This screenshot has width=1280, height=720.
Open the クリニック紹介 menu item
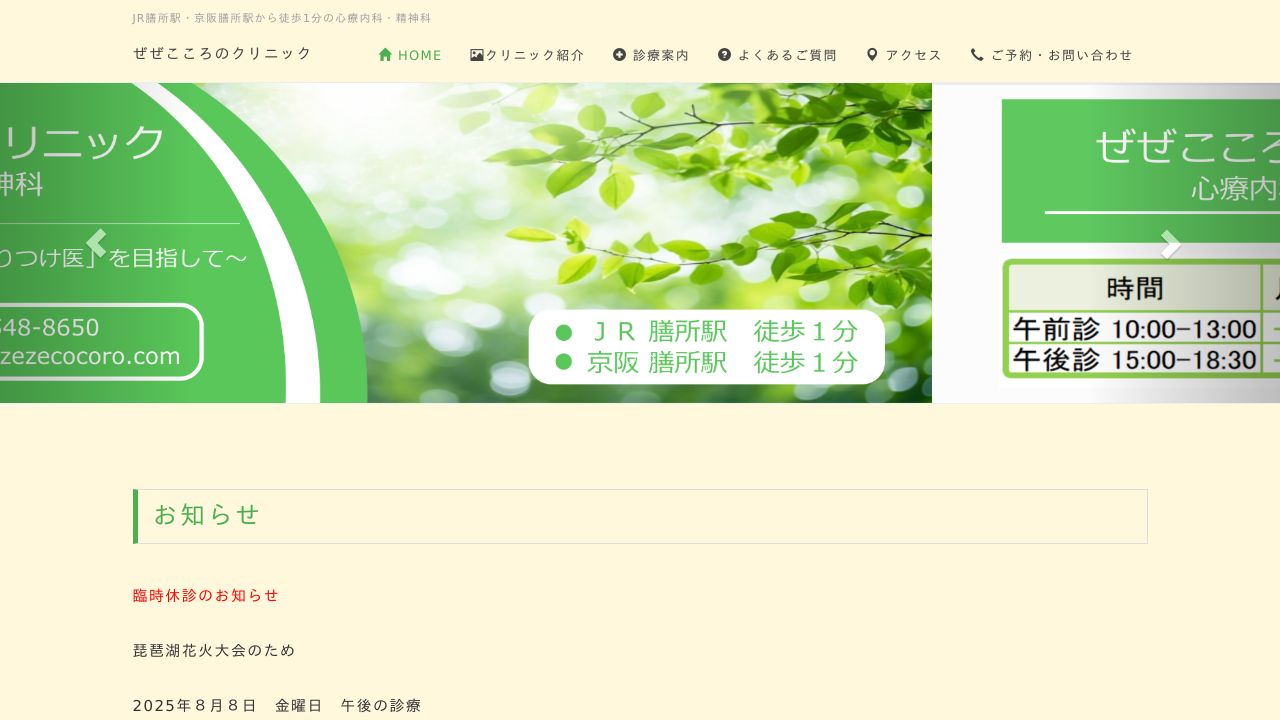coord(535,55)
